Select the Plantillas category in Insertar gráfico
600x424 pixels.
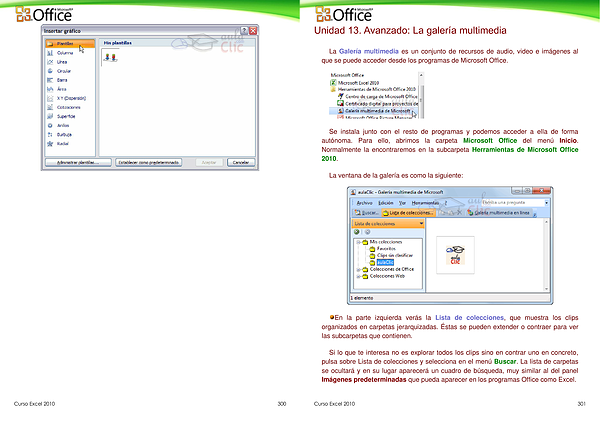point(70,44)
